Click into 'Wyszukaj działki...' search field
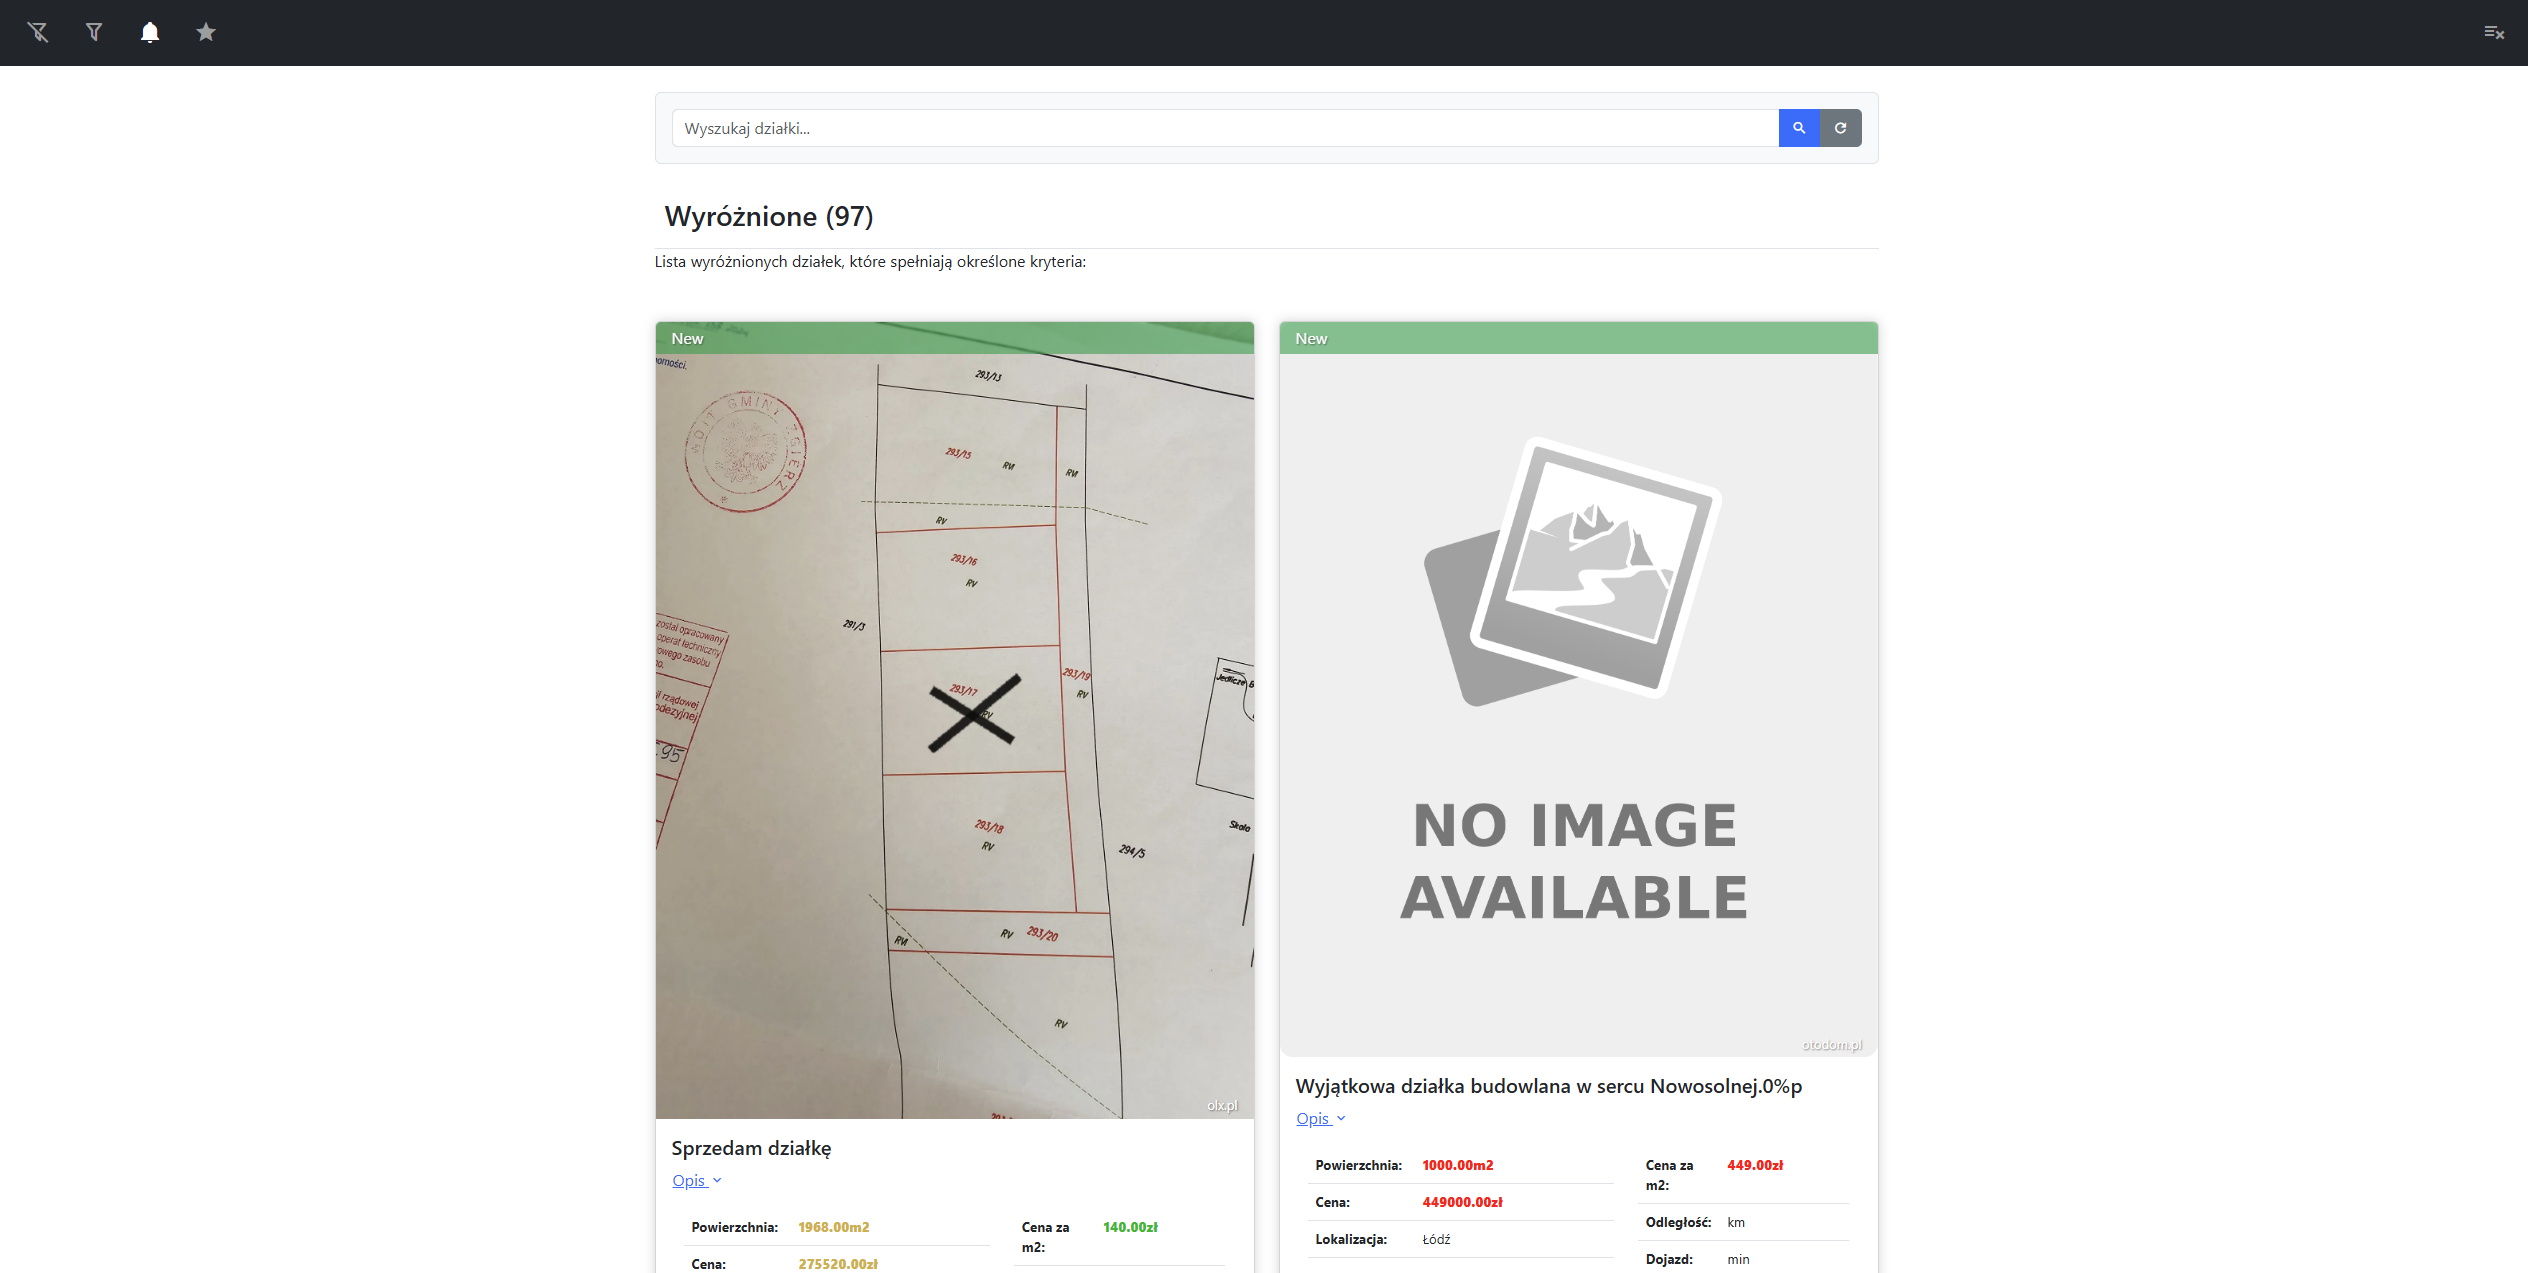 pos(1225,128)
